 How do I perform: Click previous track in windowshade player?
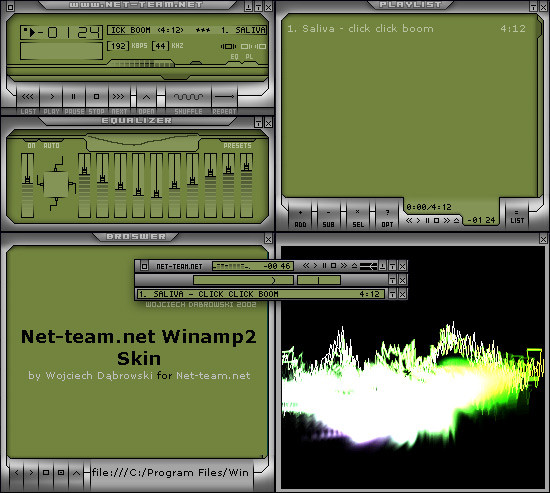point(306,266)
